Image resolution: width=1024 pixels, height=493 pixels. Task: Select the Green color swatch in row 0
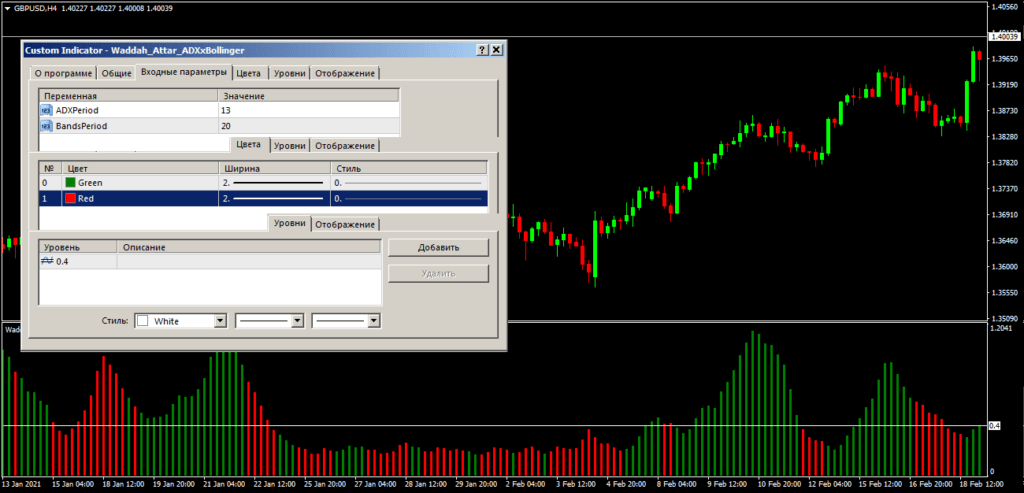[70, 183]
